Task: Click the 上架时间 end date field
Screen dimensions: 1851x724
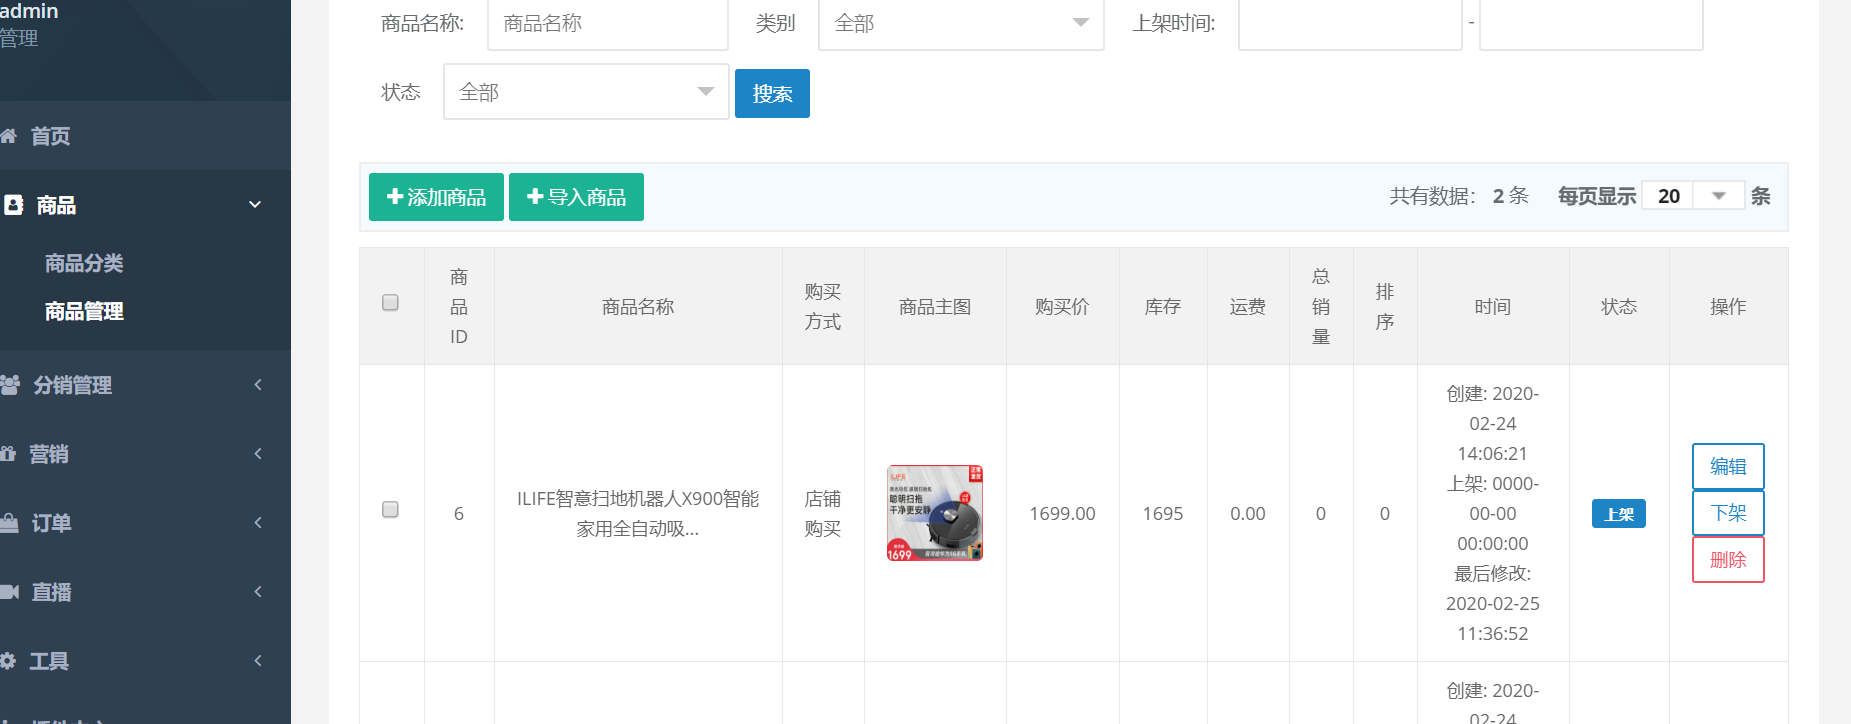Action: click(x=1591, y=23)
